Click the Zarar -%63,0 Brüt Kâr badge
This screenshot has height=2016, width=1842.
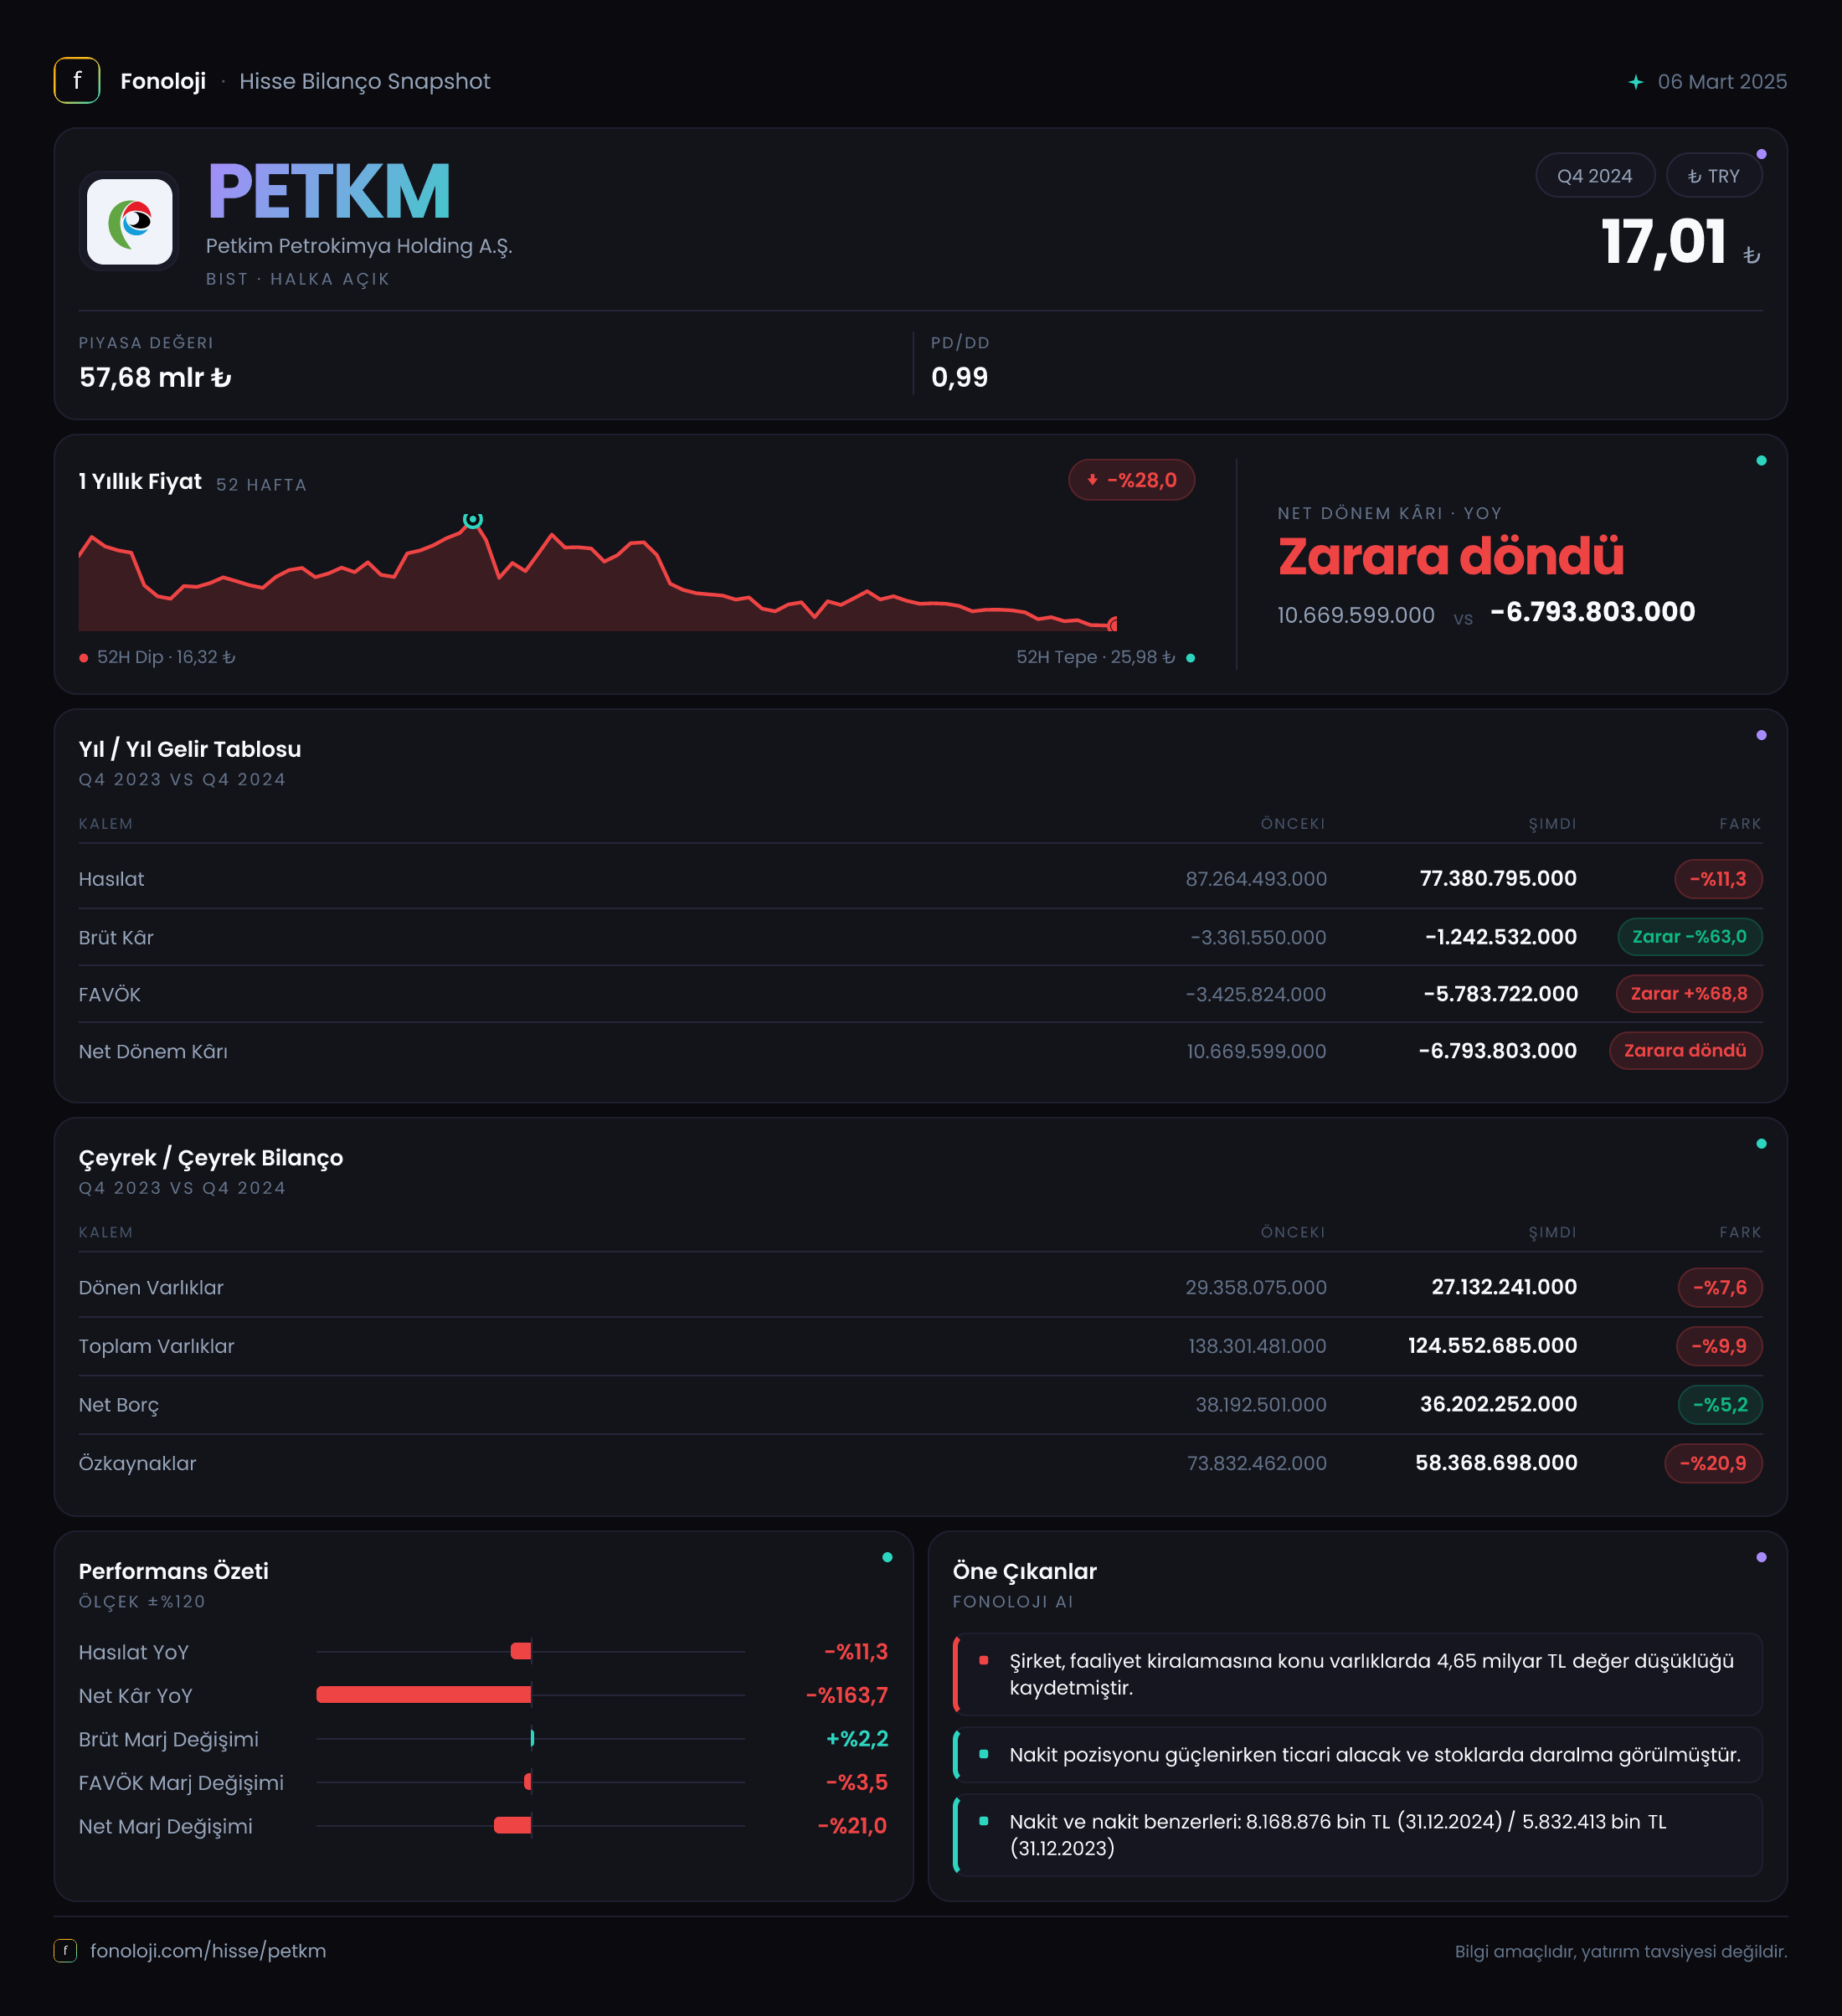1689,936
